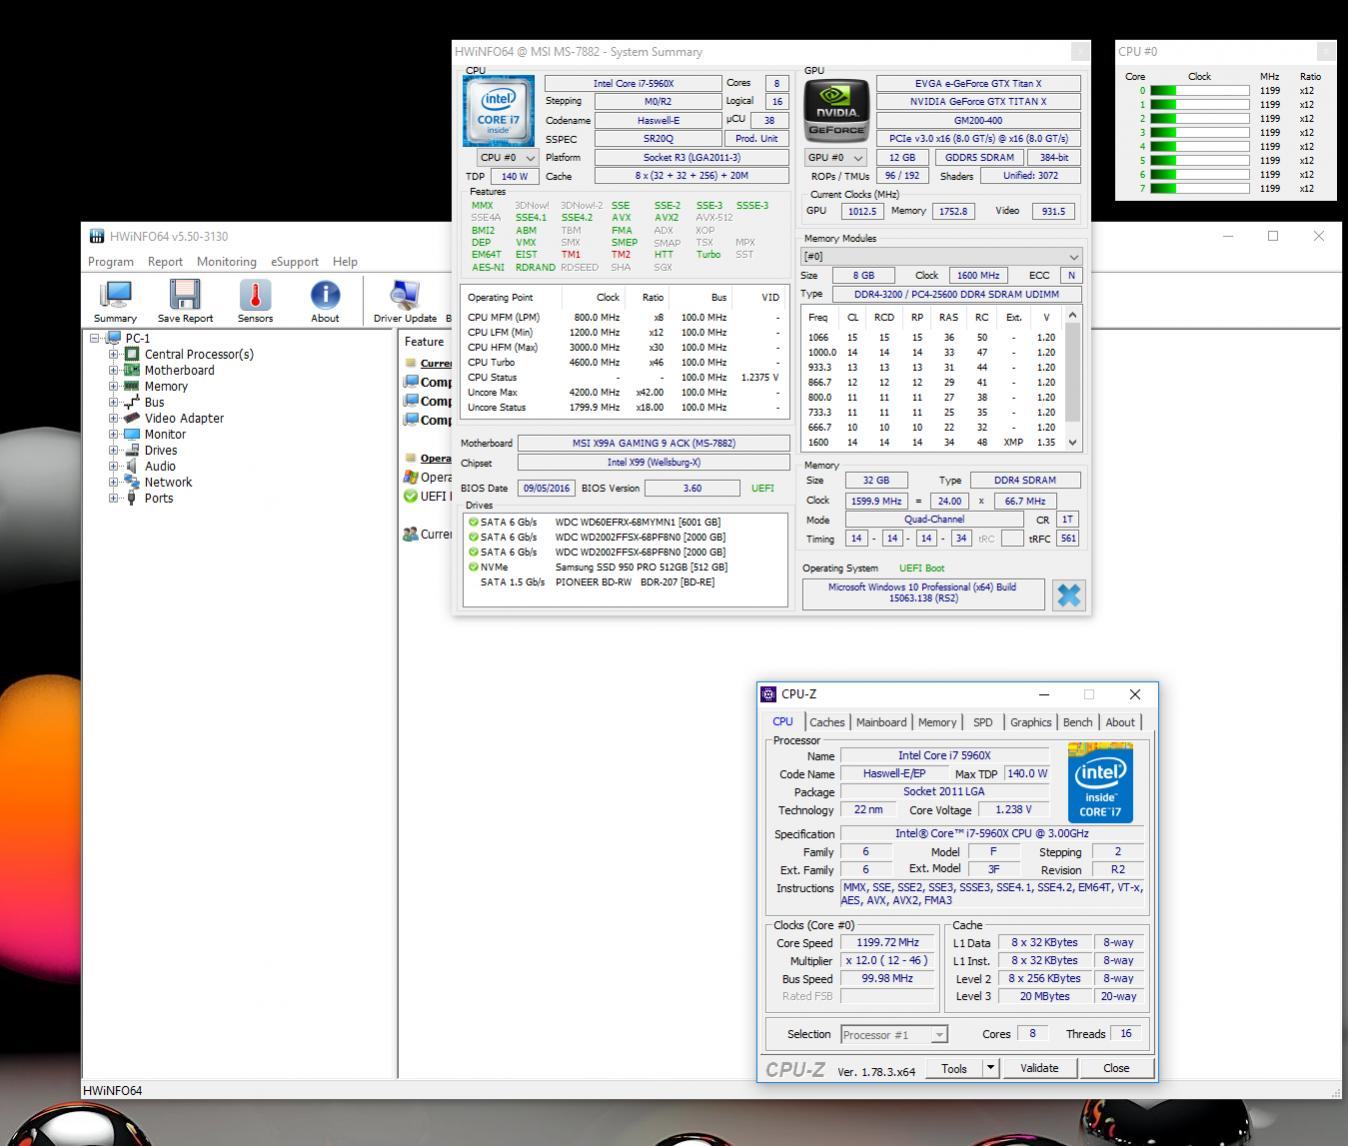This screenshot has width=1348, height=1146.
Task: Click the PC-1 computer icon in tree
Action: (x=113, y=338)
